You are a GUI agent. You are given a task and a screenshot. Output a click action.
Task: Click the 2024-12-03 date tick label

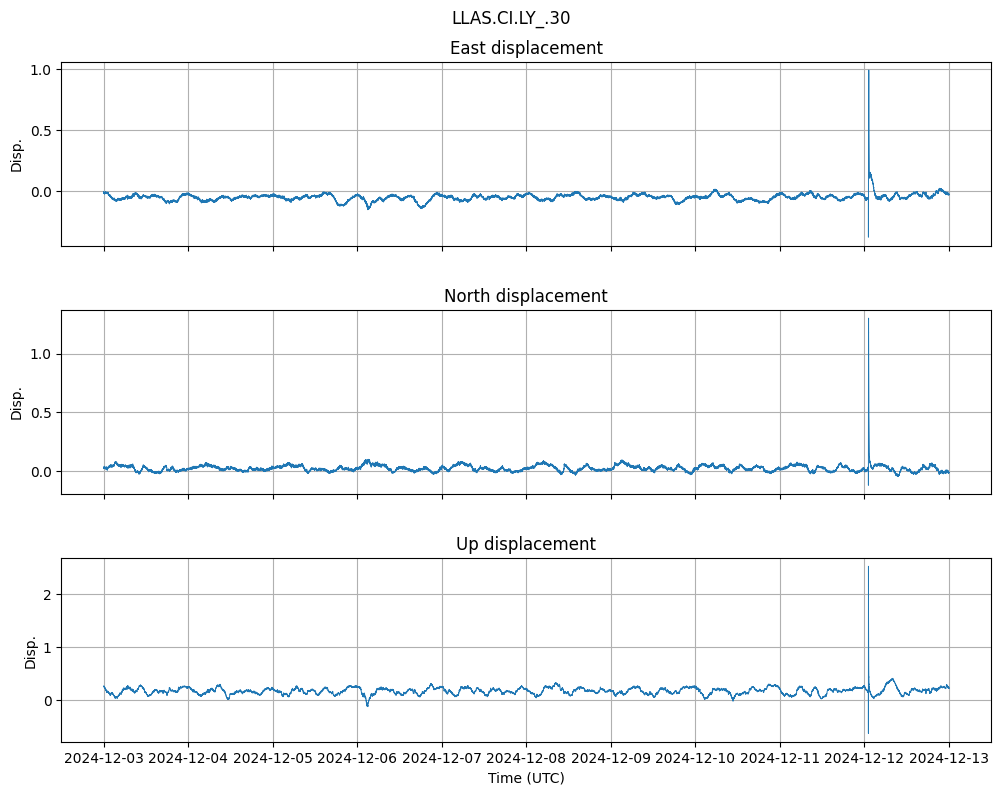pos(104,759)
